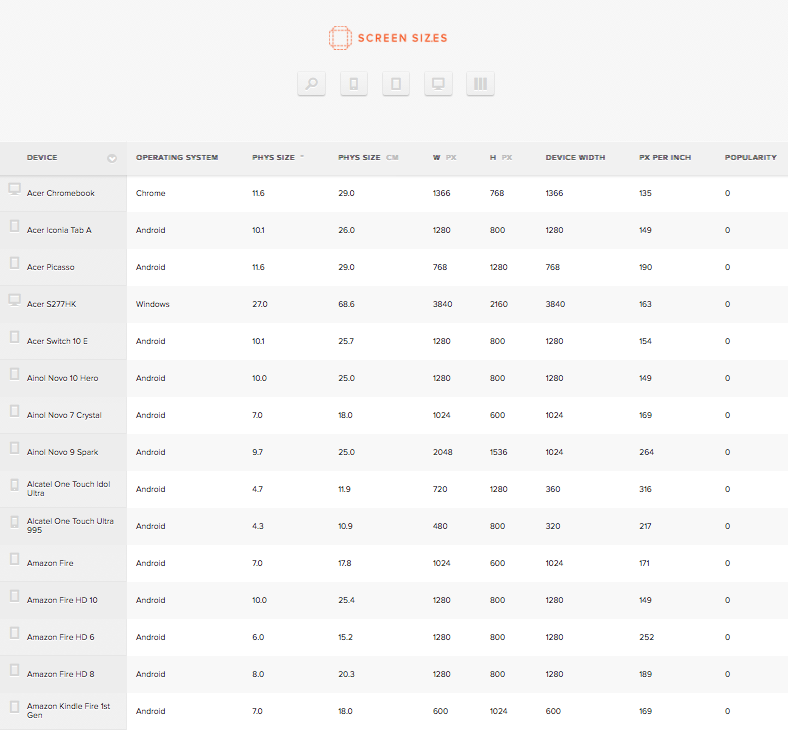Sort by Device column header
Screen dimensions: 788x730
click(x=42, y=158)
